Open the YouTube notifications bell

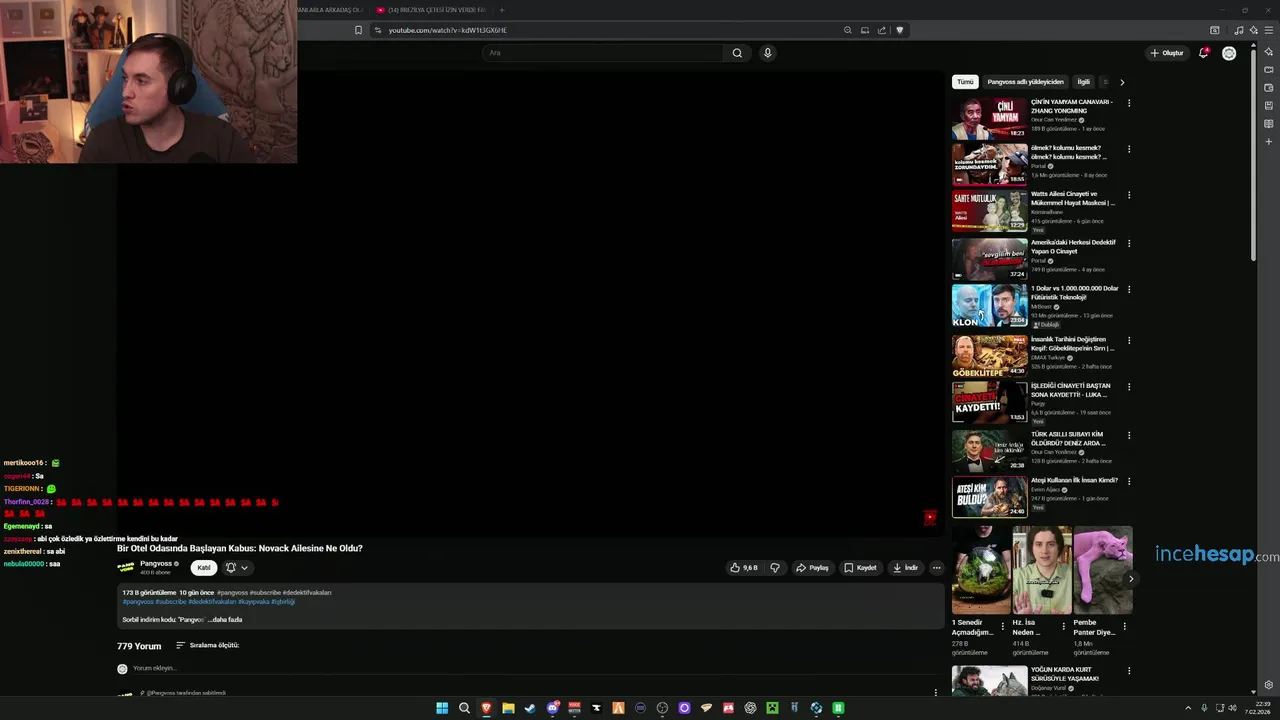pos(1203,53)
